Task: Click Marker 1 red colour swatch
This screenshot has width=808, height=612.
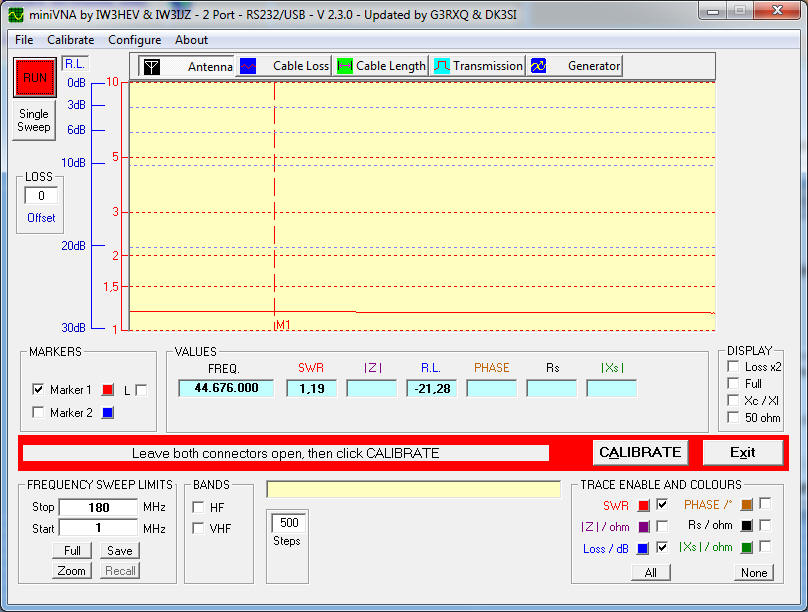Action: 108,390
